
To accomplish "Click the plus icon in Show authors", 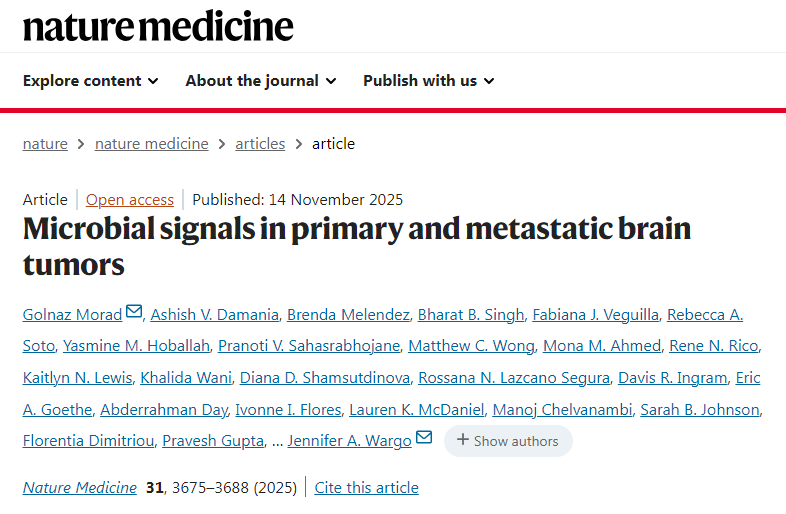I will click(x=463, y=440).
